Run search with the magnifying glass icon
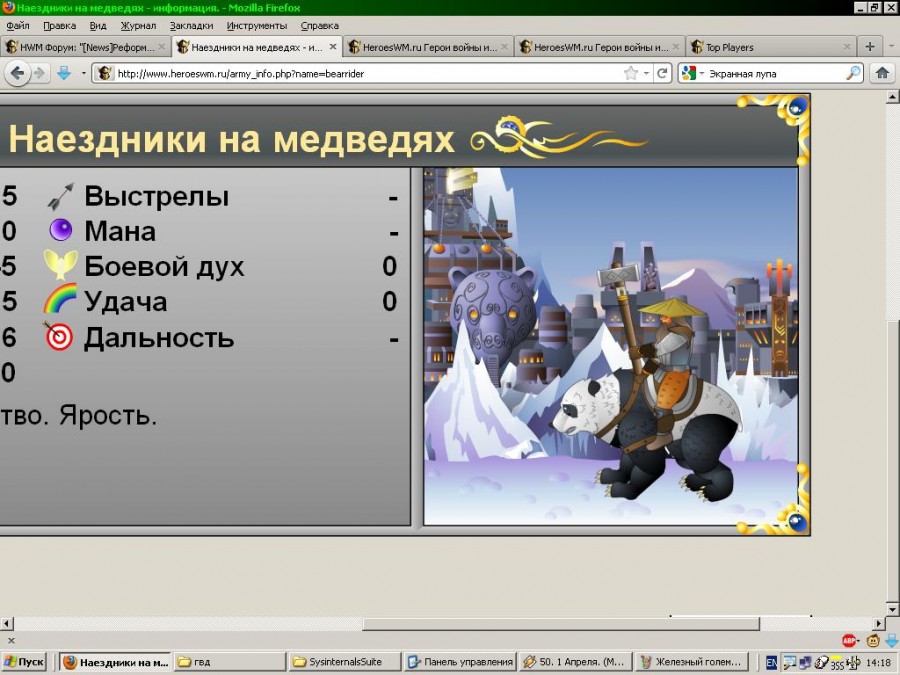The image size is (900, 675). pyautogui.click(x=853, y=73)
